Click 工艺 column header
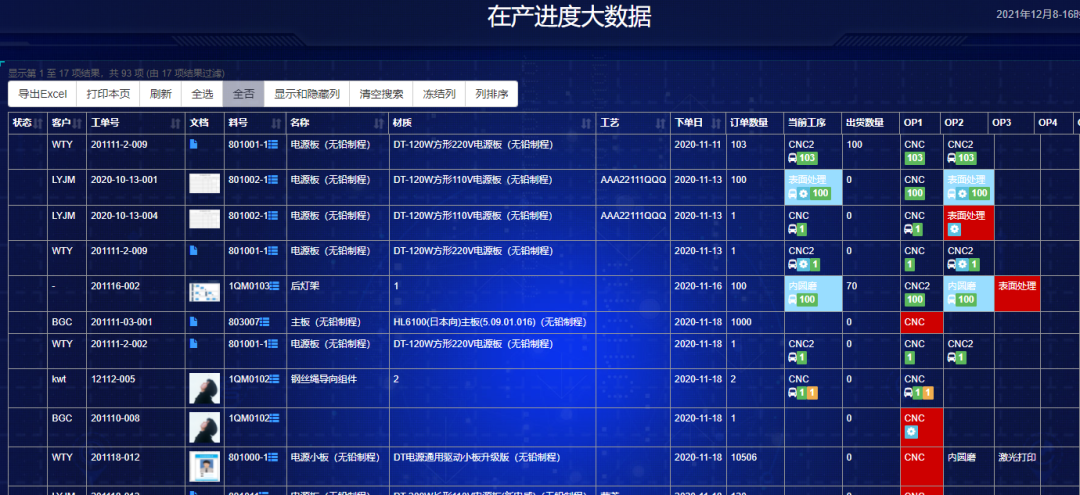 633,123
